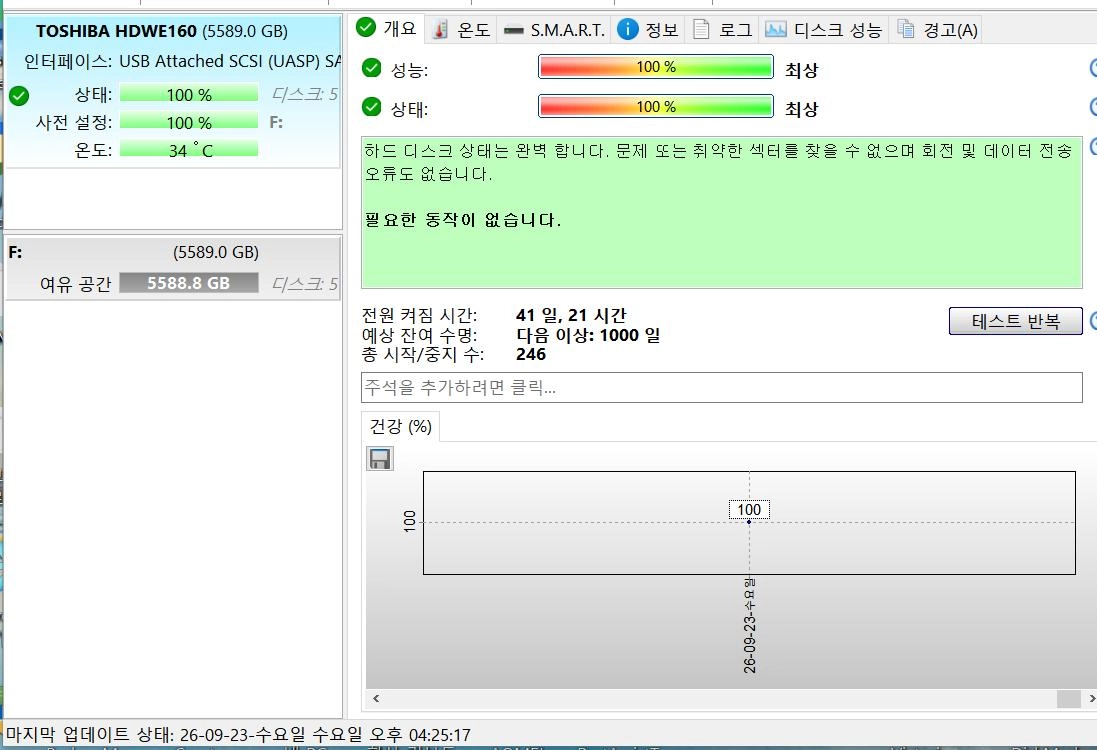This screenshot has width=1097, height=750.
Task: Click the graph scroll left arrow
Action: click(376, 698)
